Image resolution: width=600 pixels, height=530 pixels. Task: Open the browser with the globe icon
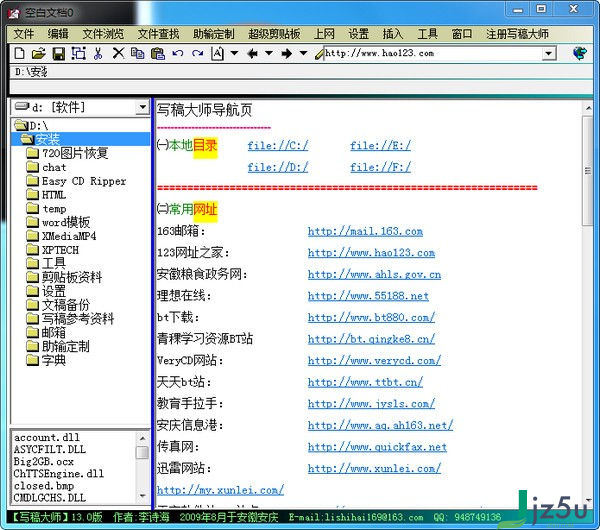tap(580, 53)
